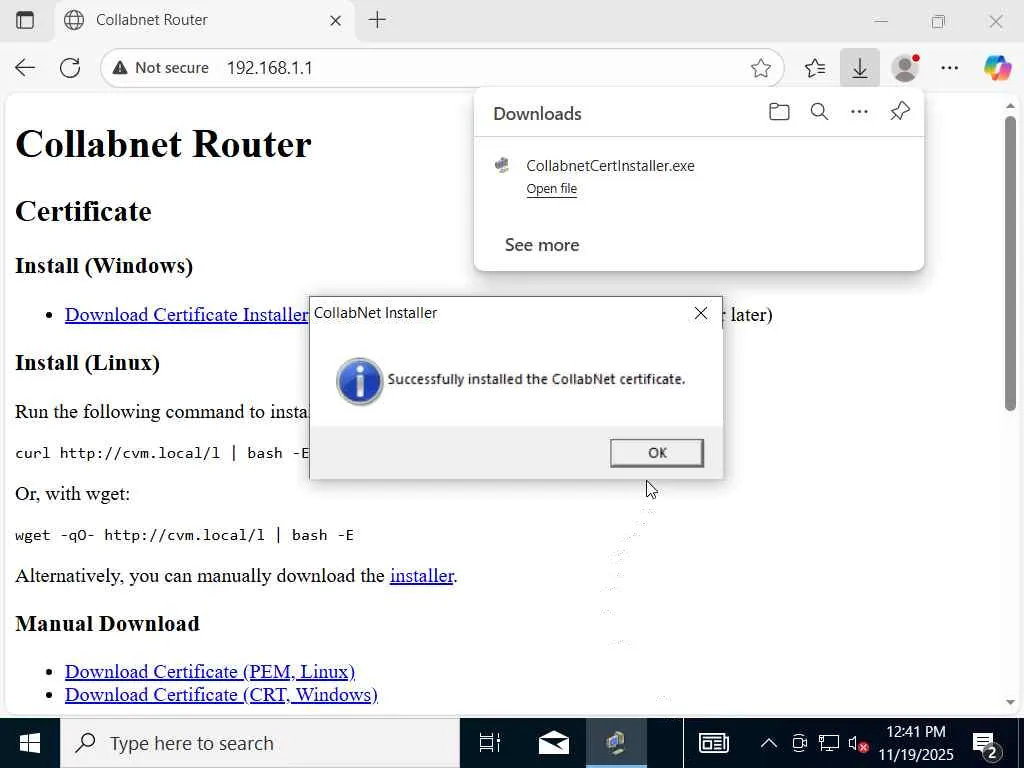
Task: Click See more in Downloads panel
Action: point(542,245)
